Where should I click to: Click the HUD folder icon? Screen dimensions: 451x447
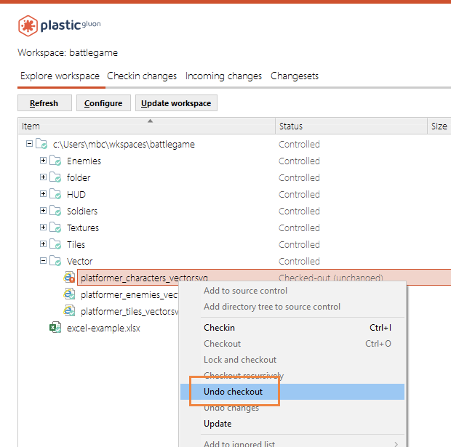pos(55,194)
